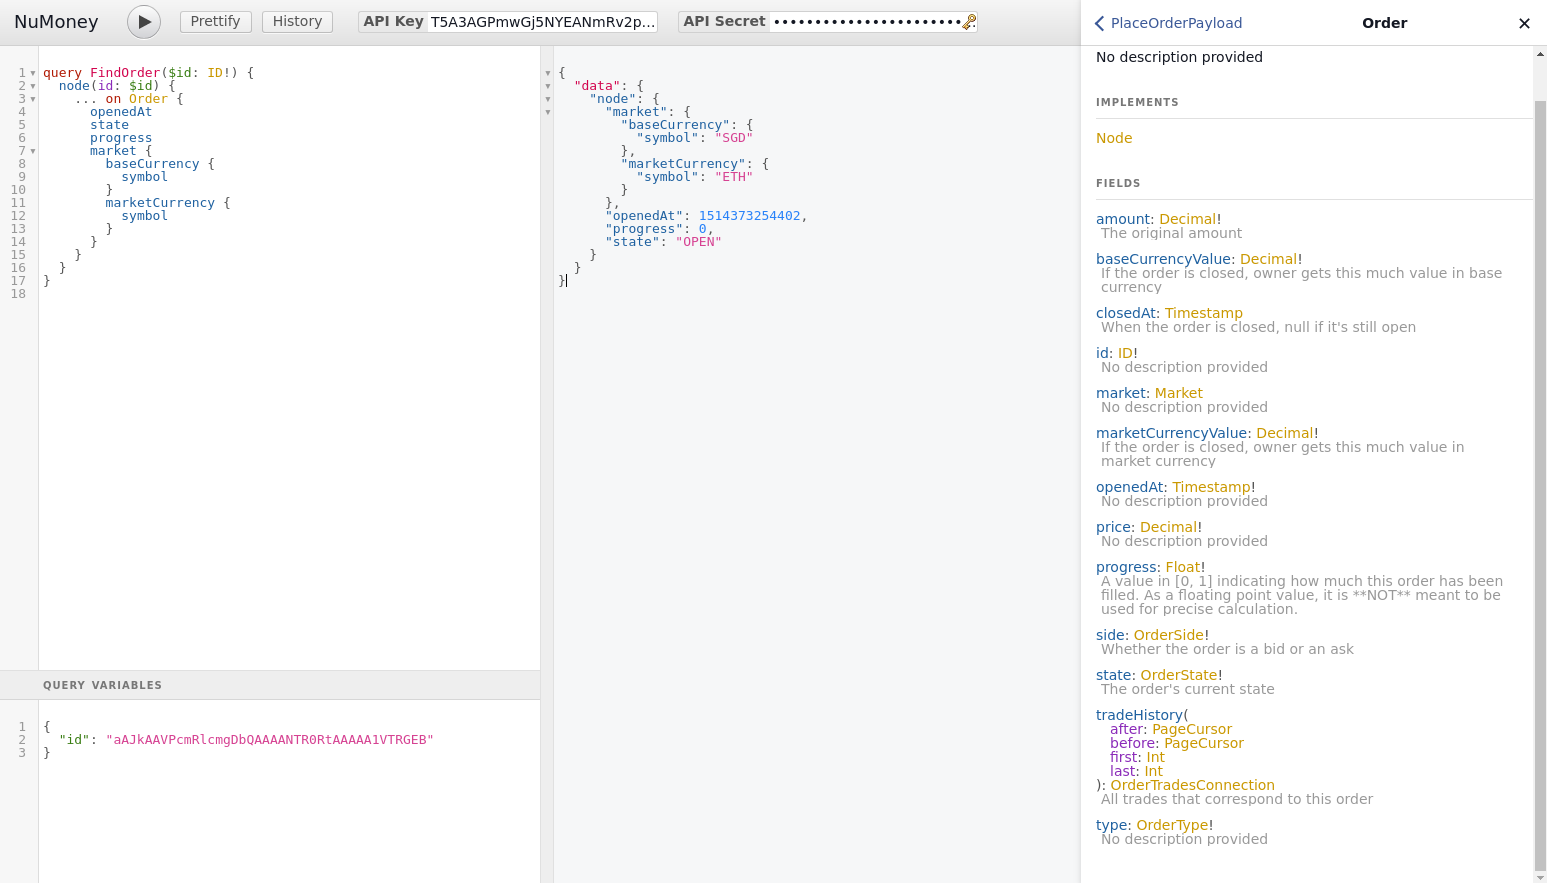The width and height of the screenshot is (1547, 883).
Task: Click the "OPEN" state value in results
Action: [x=698, y=242]
